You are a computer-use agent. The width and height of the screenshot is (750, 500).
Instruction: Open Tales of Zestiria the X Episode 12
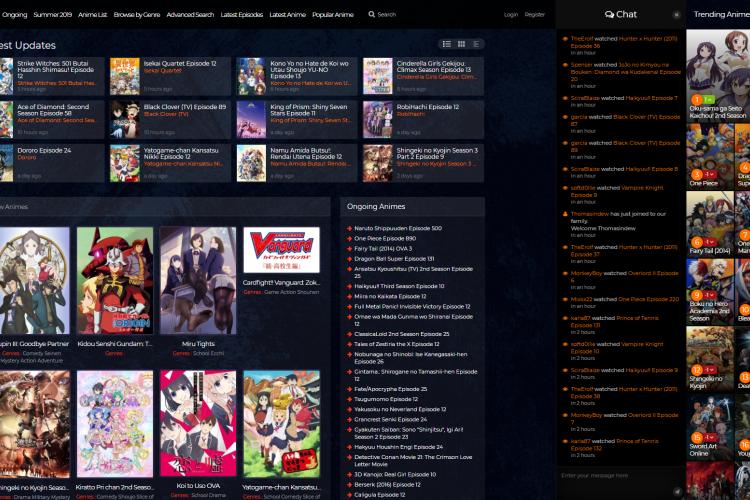(x=397, y=344)
